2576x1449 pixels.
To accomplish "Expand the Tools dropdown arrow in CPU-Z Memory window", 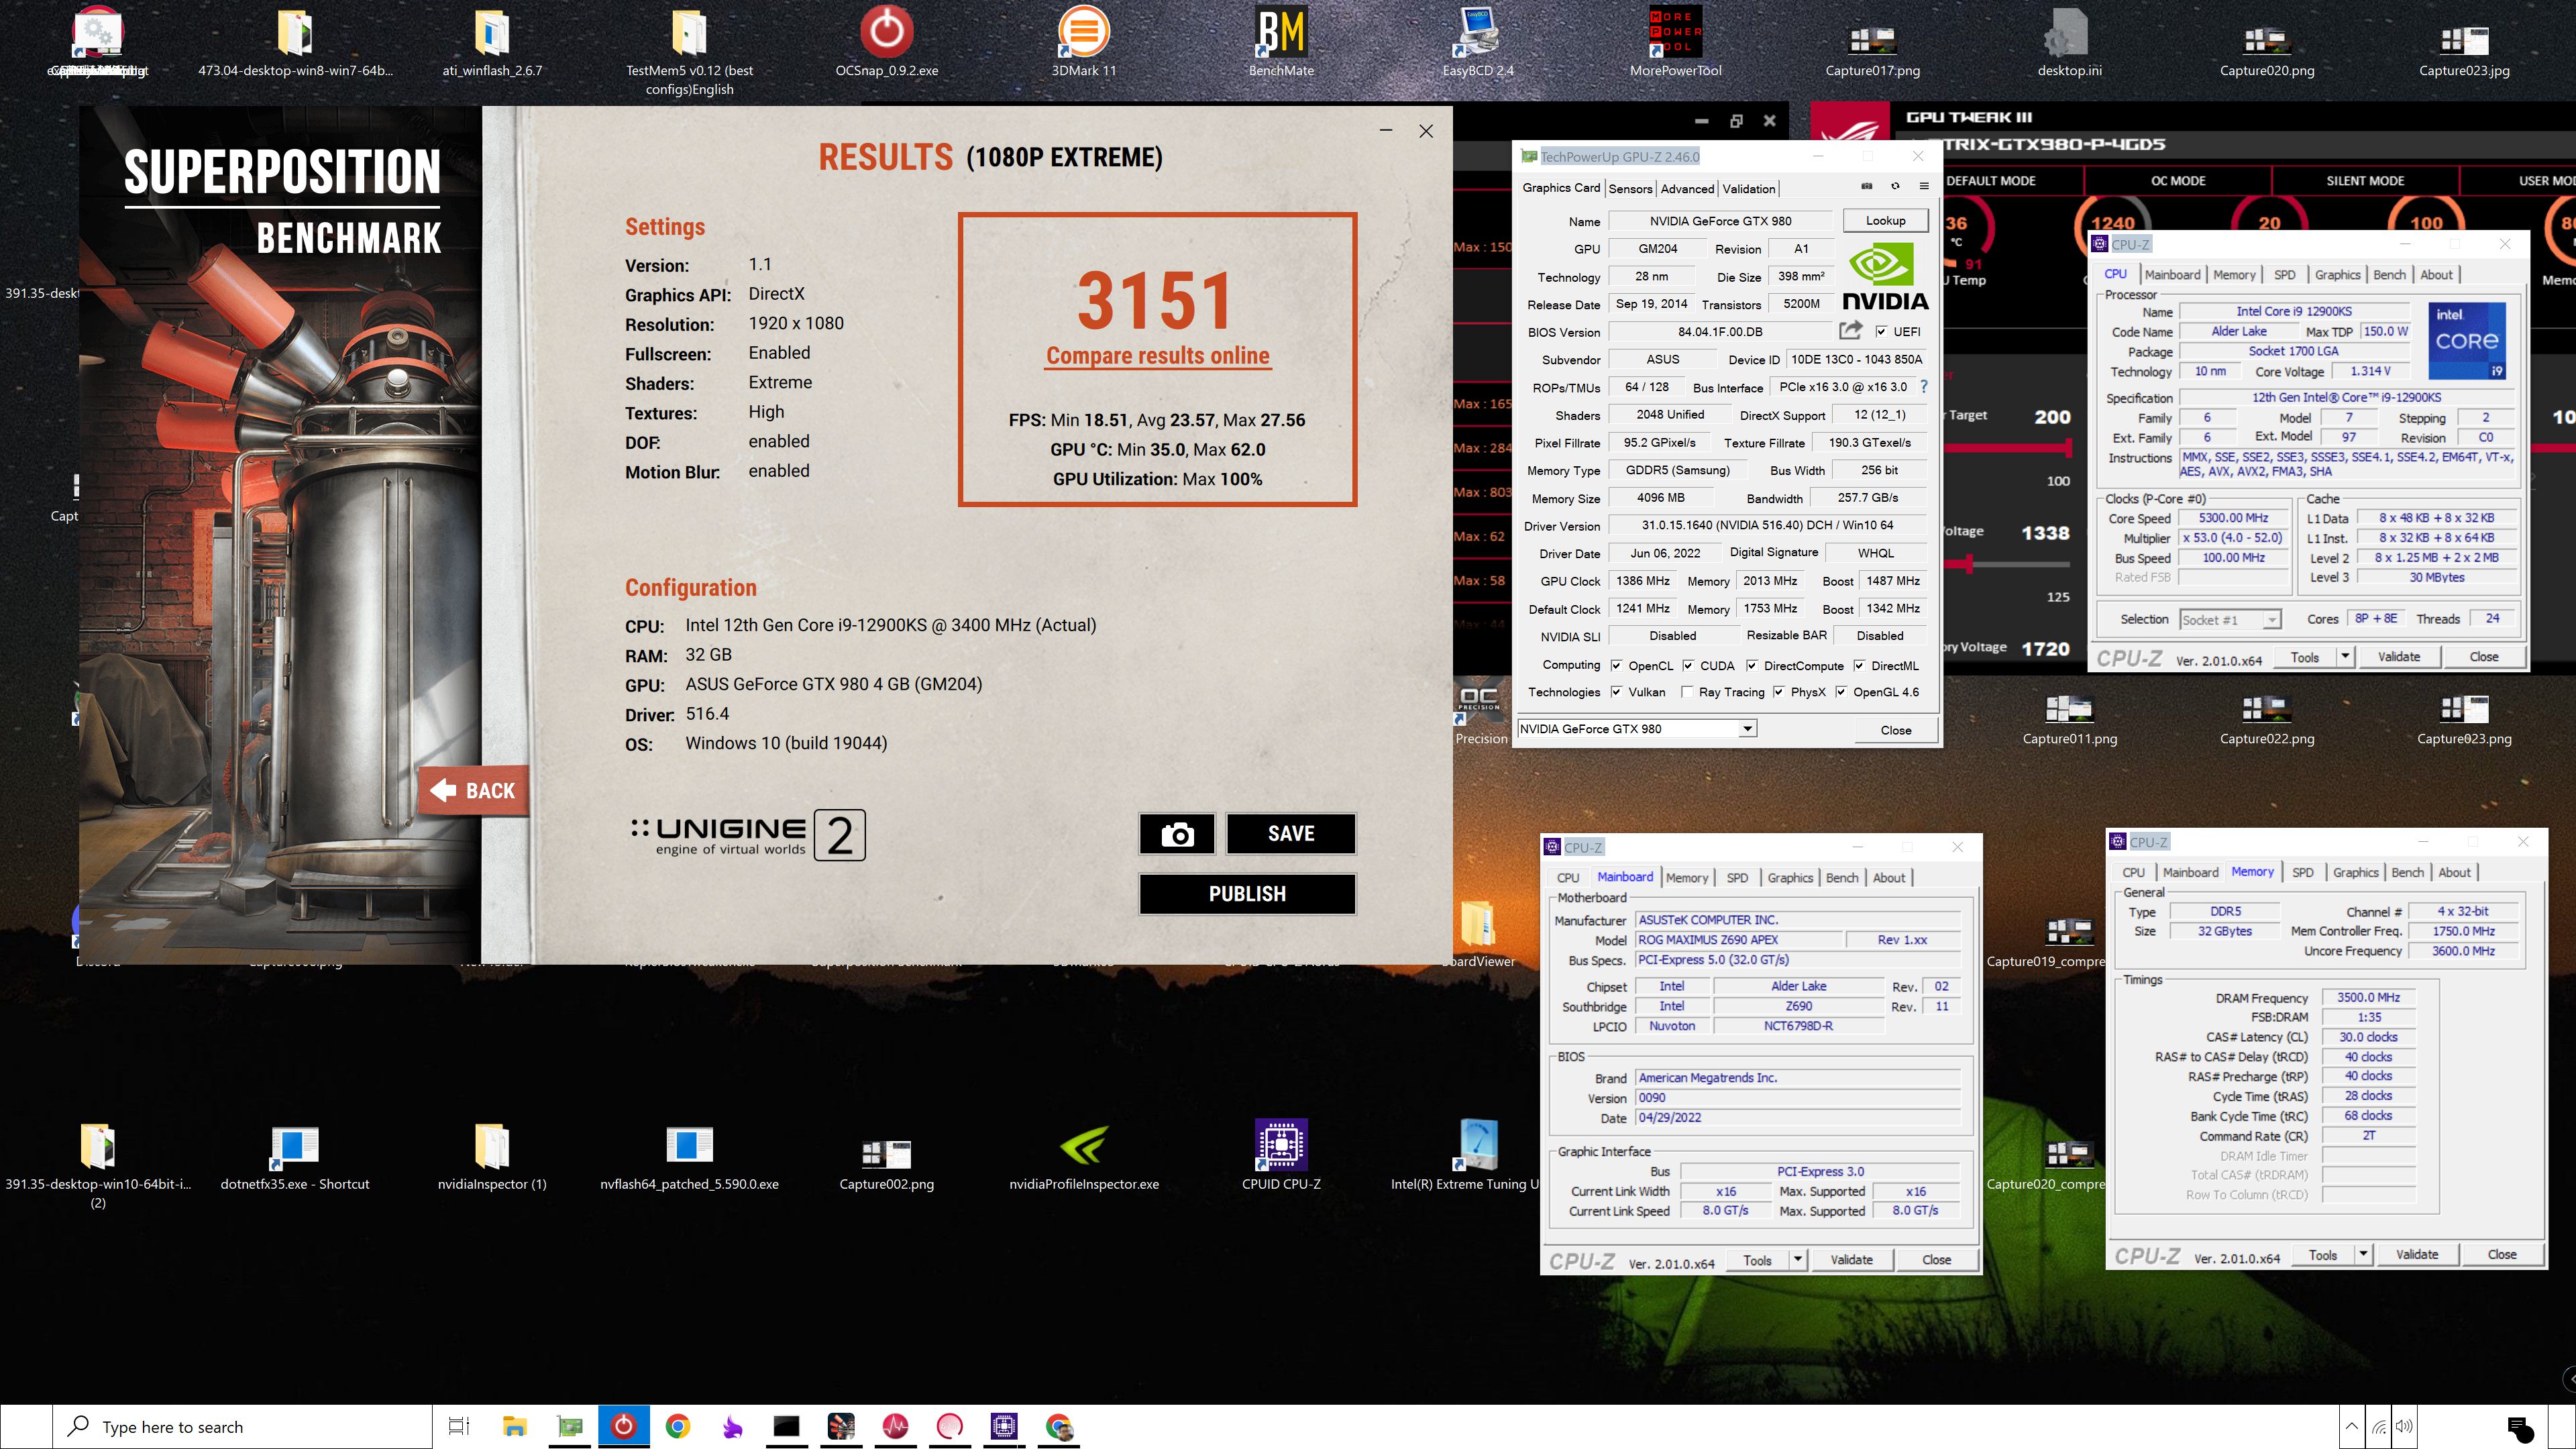I will (2363, 1254).
